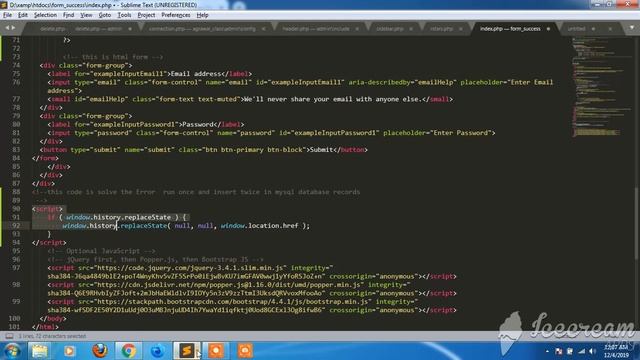Click line number 74 in the gutter
The width and height of the screenshot is (640, 360).
16,65
